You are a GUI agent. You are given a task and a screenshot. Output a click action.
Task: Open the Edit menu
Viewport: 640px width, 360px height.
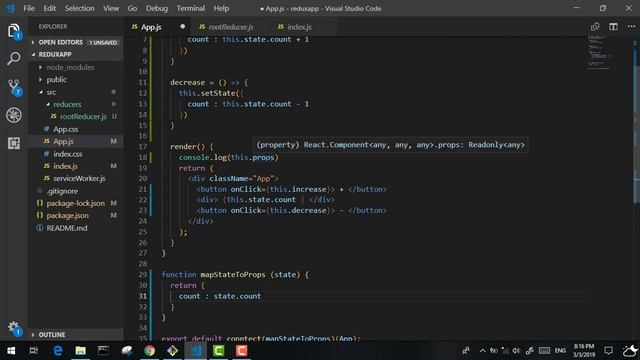[x=49, y=8]
